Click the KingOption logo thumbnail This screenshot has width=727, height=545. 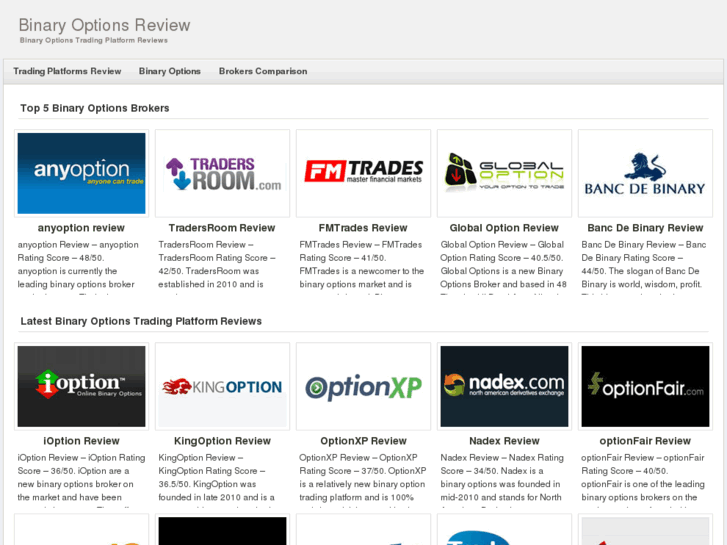click(223, 386)
